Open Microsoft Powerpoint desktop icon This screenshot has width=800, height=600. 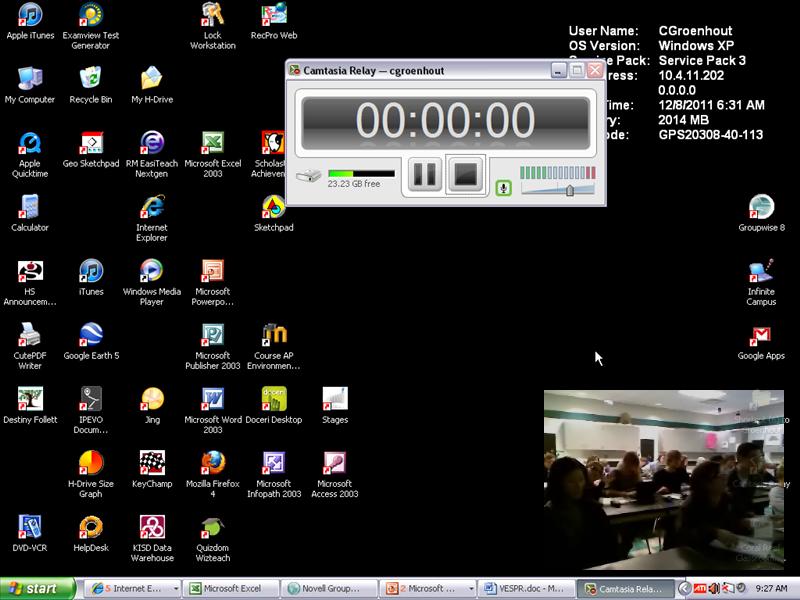[213, 283]
